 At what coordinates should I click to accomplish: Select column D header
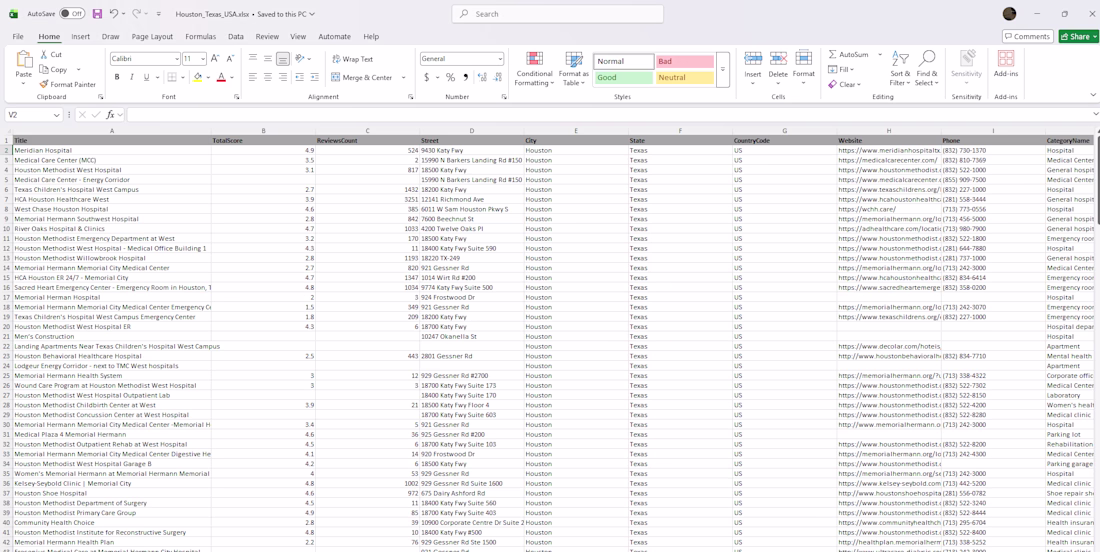pos(471,130)
